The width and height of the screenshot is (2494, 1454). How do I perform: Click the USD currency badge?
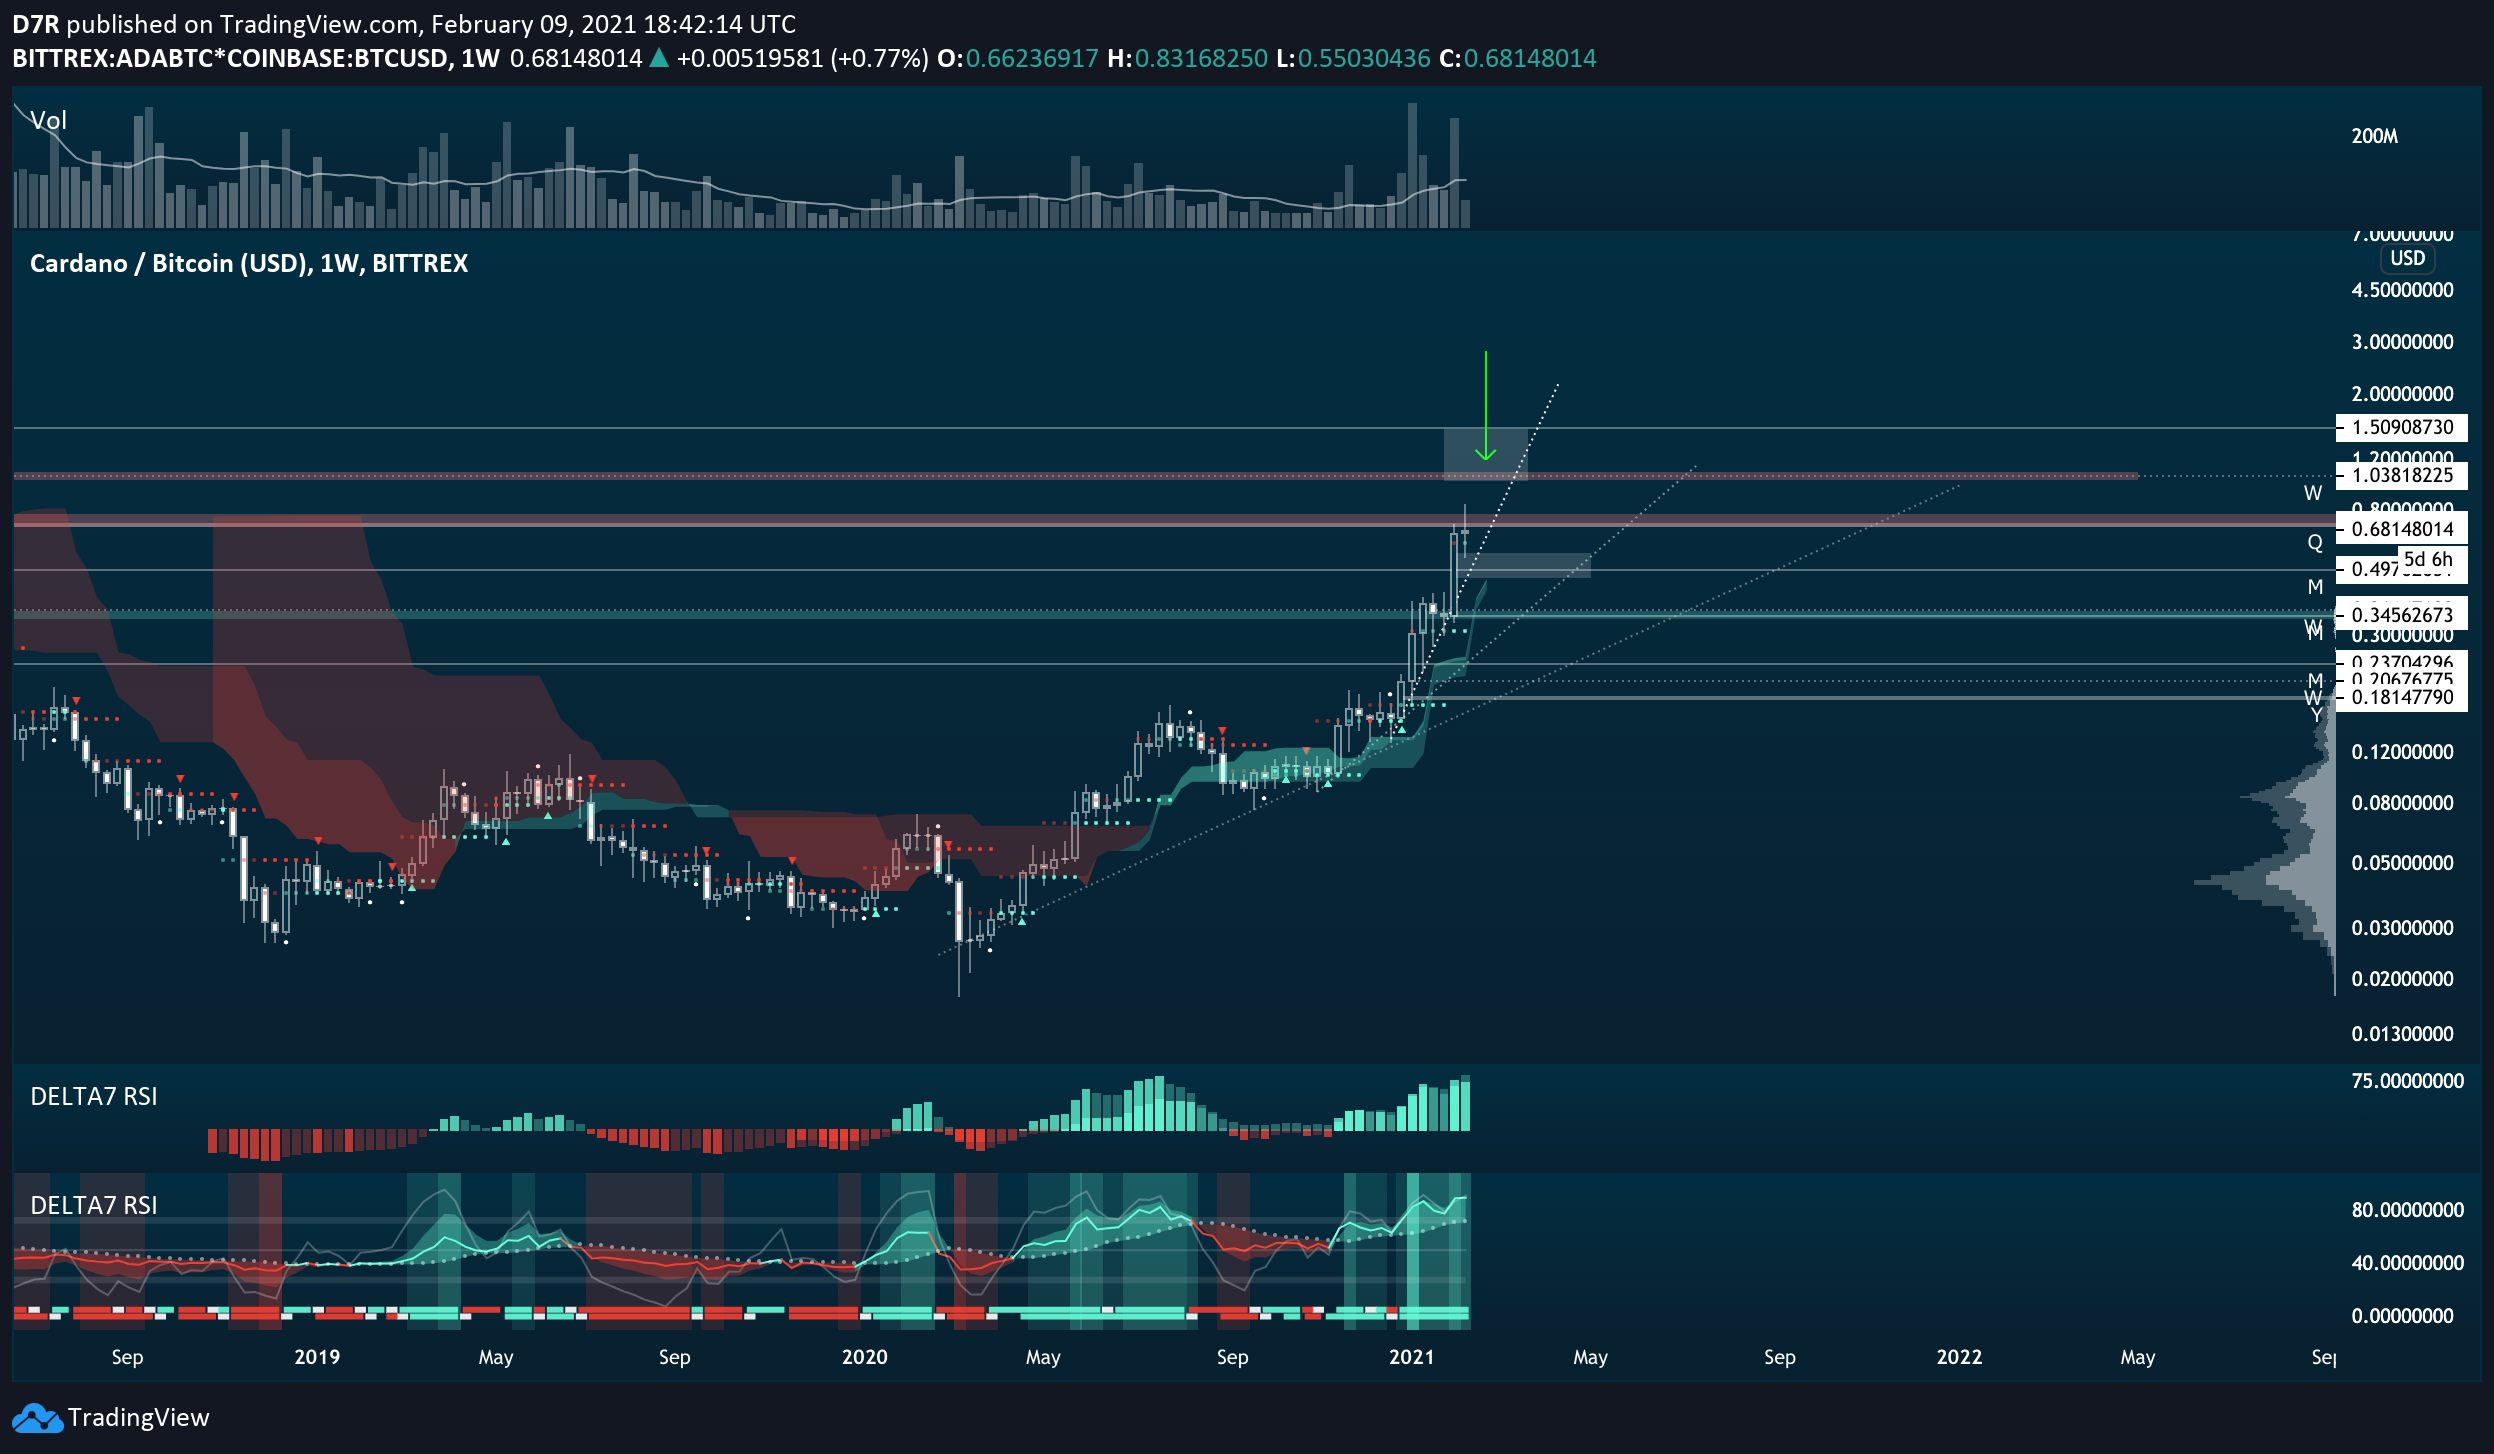tap(2407, 258)
